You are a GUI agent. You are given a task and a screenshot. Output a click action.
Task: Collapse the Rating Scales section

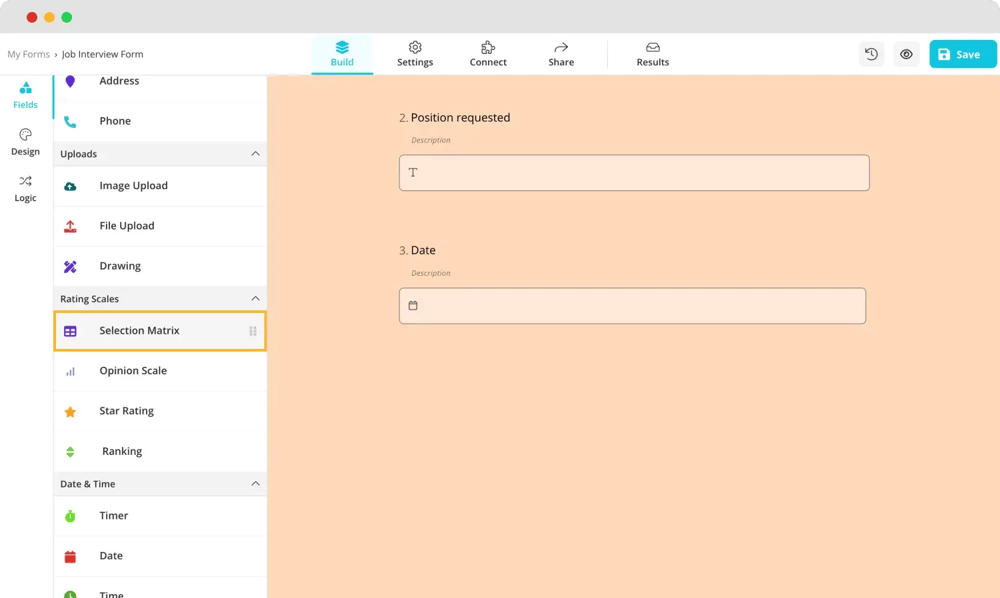(255, 299)
